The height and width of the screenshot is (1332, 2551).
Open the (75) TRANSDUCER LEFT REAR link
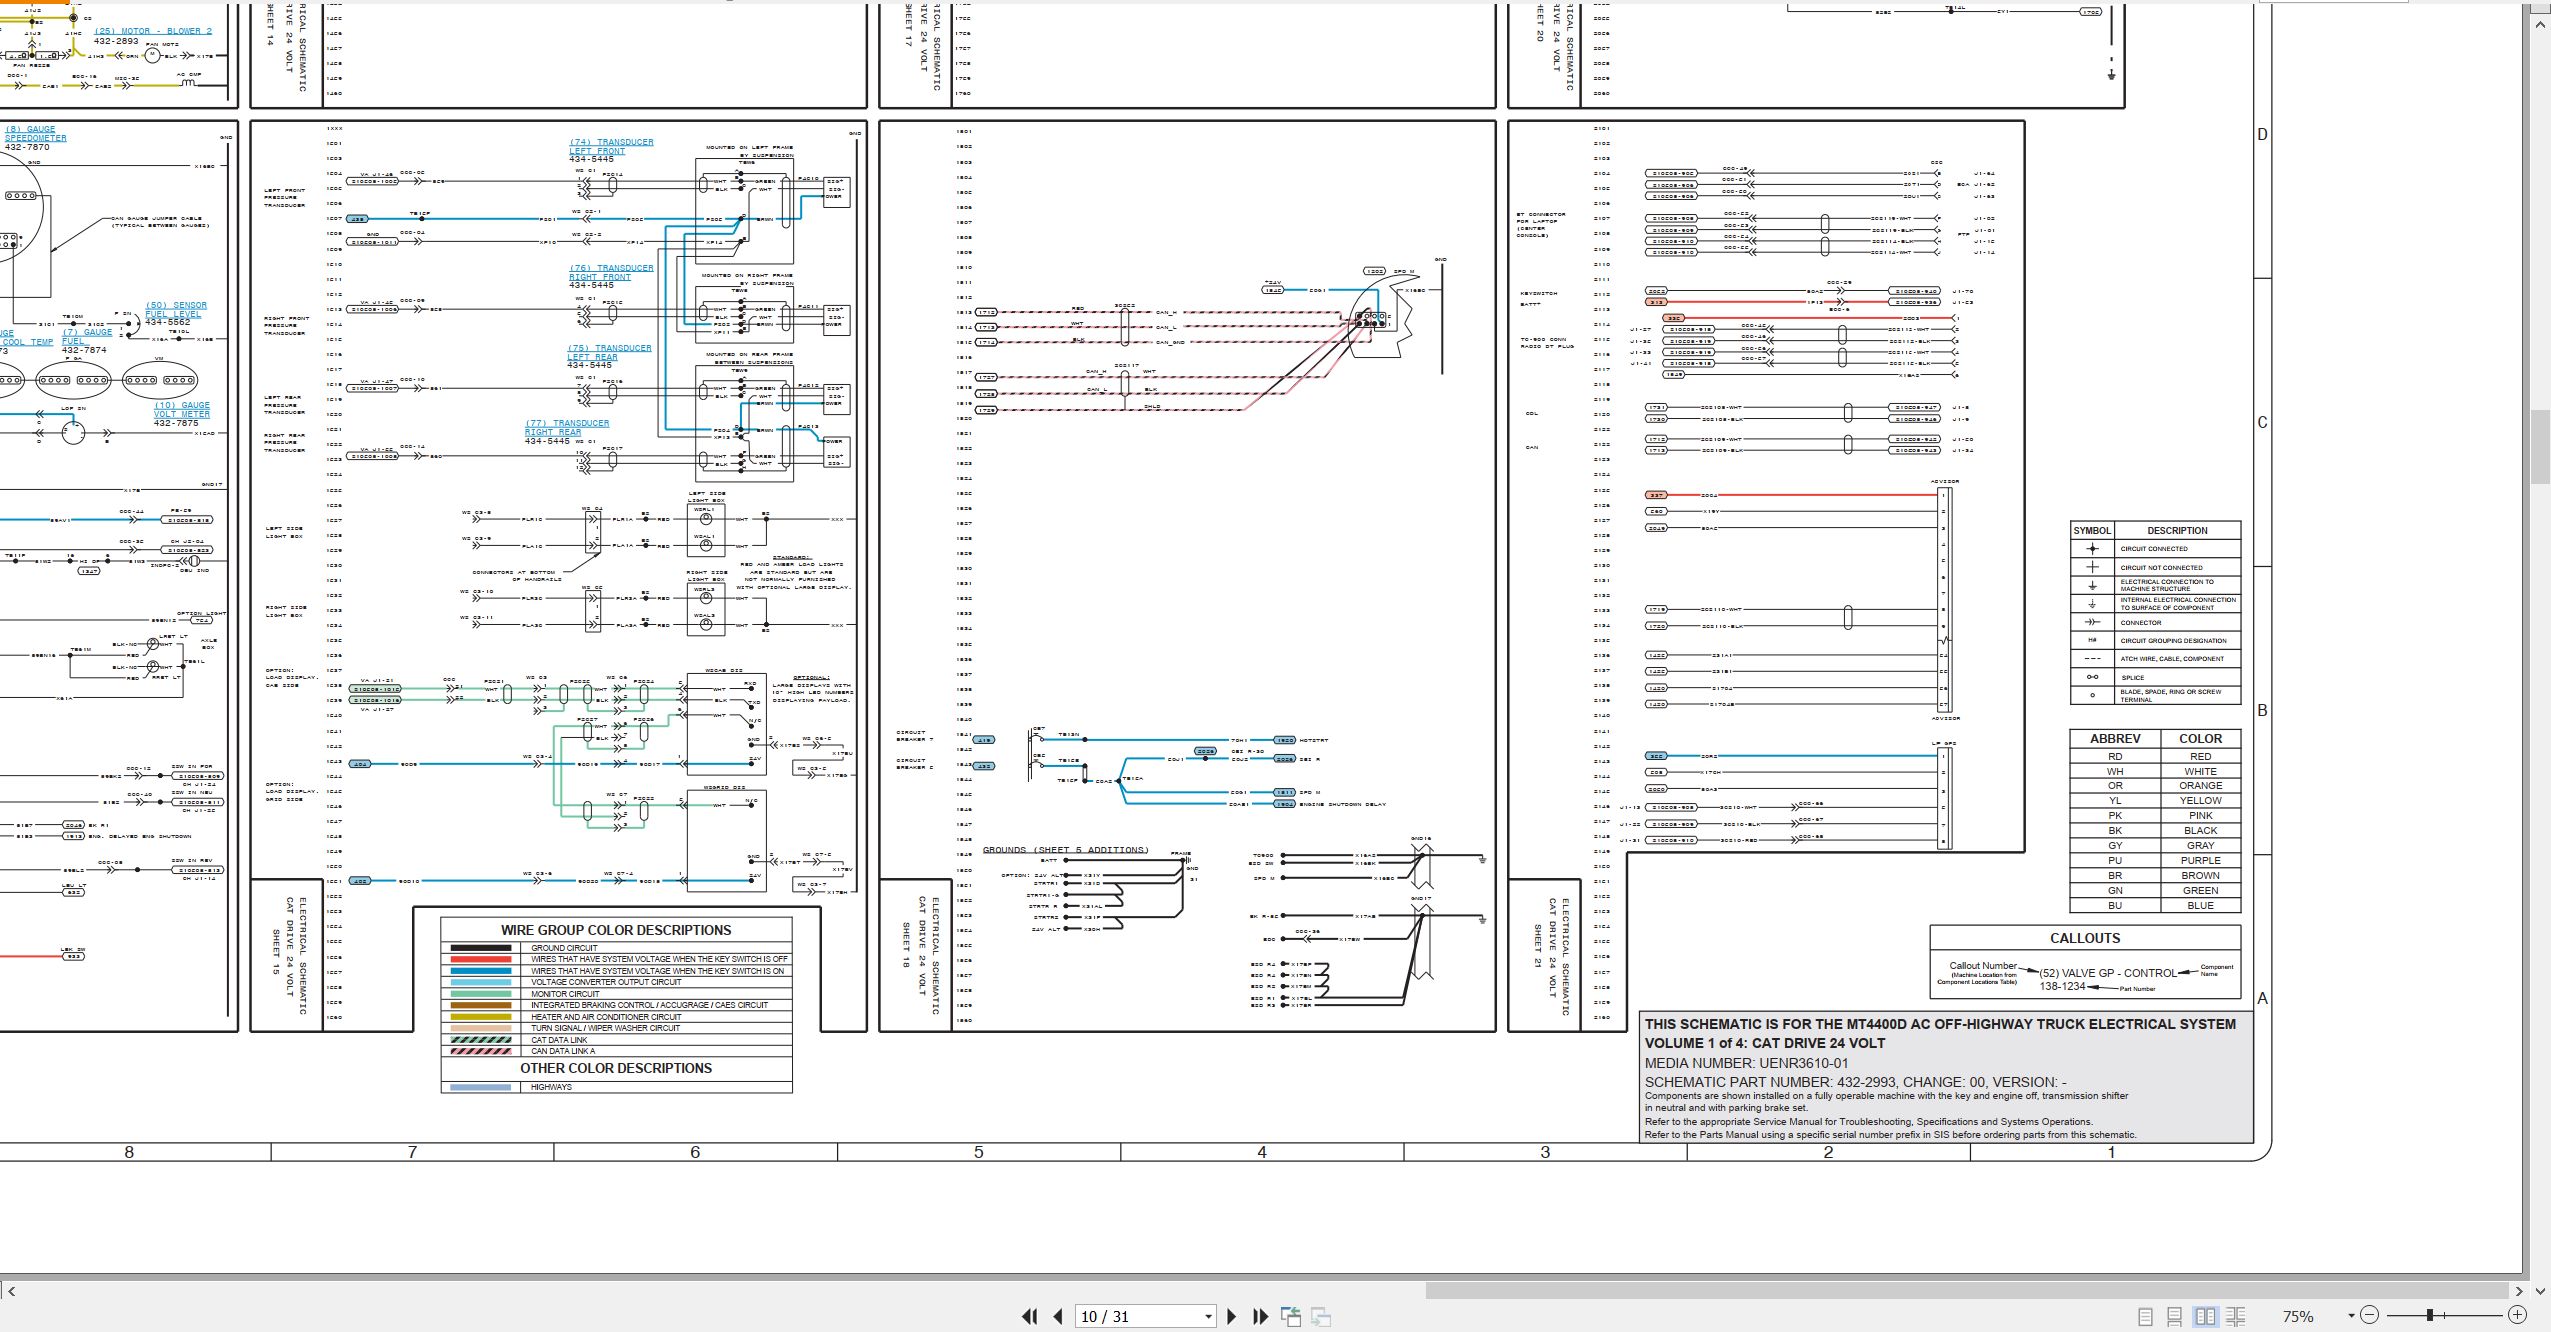click(x=609, y=352)
